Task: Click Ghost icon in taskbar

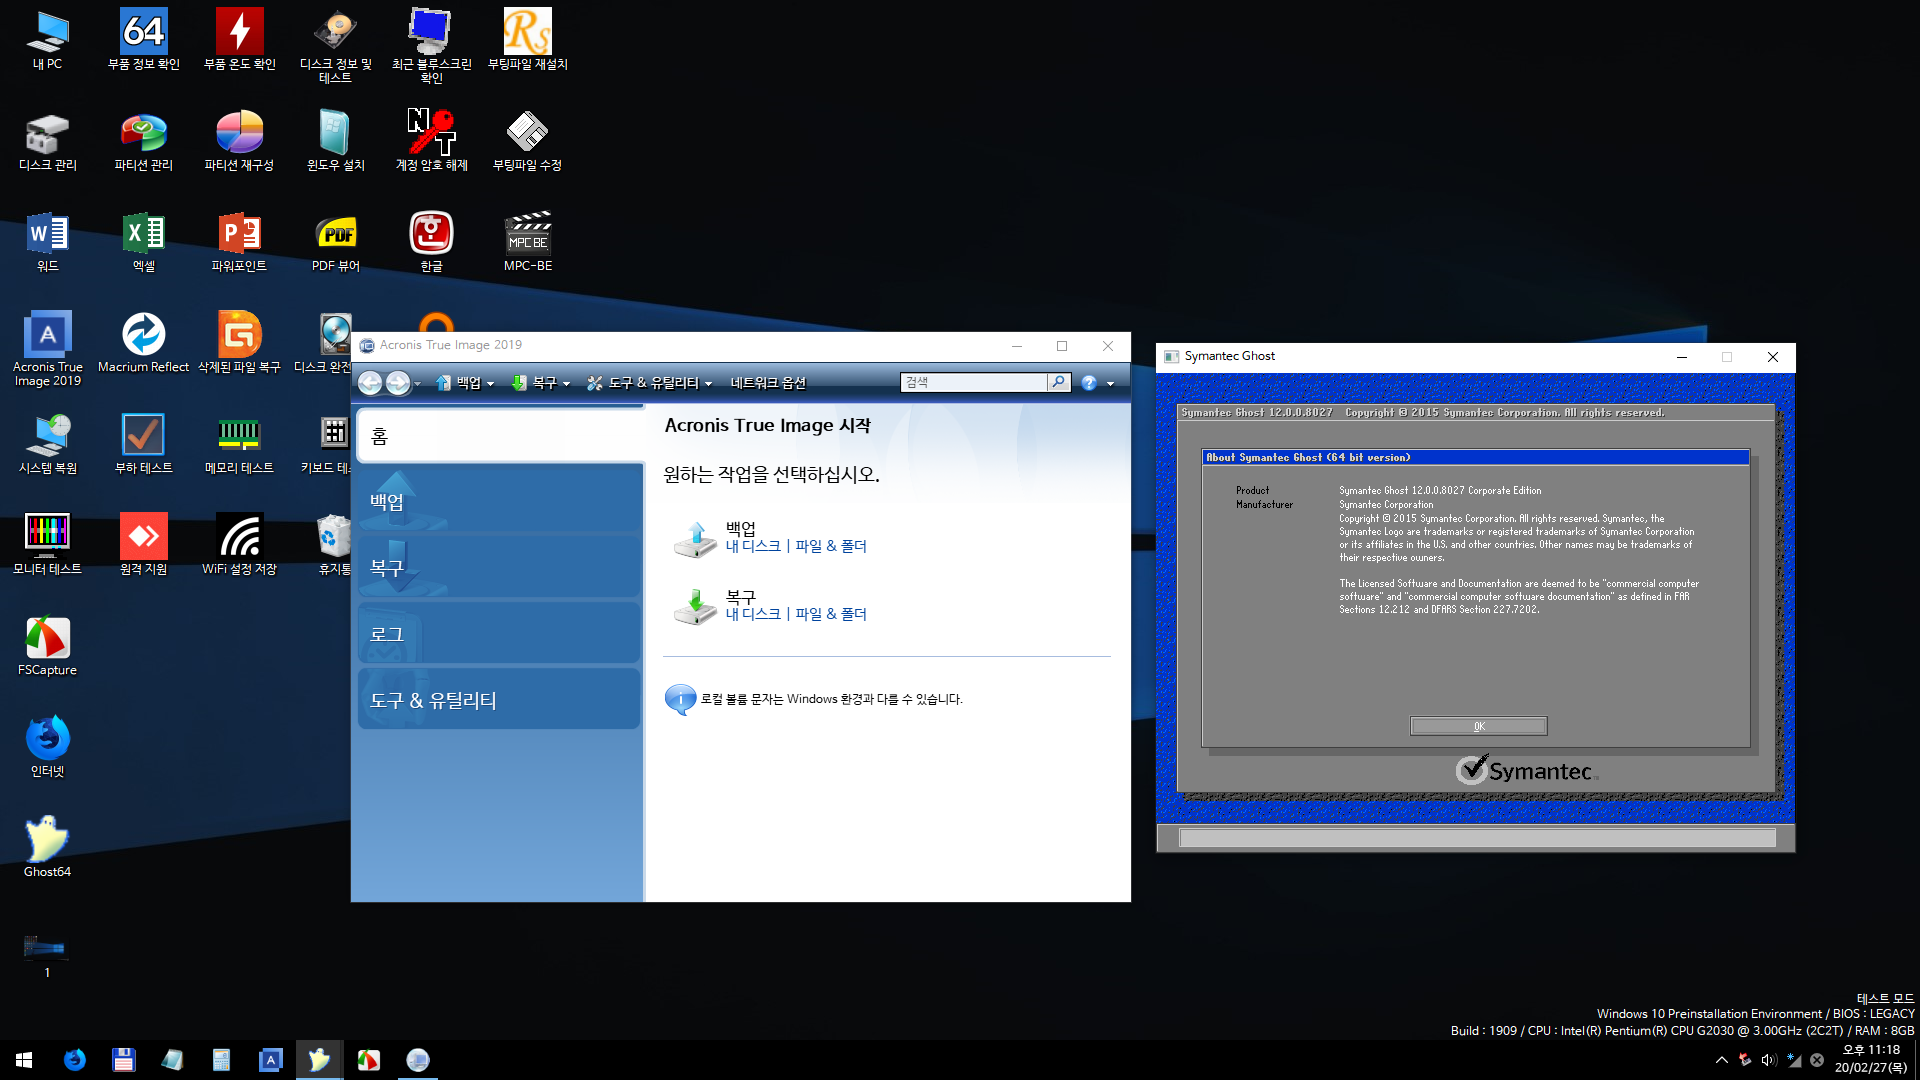Action: [319, 1060]
